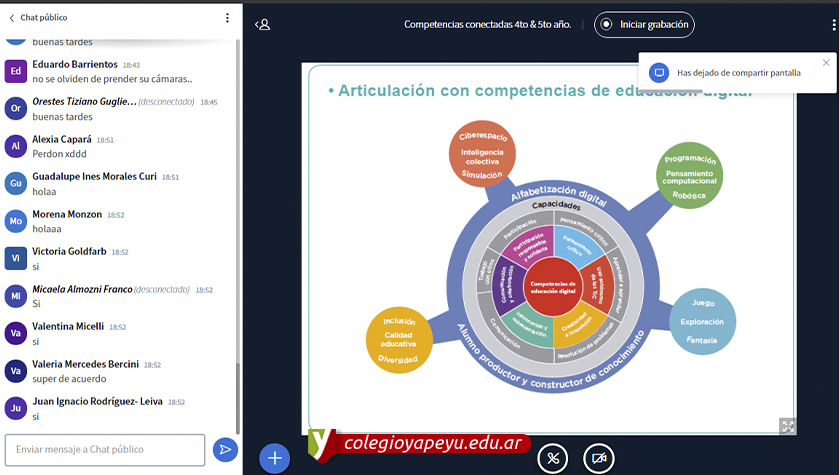Send the chat message with arrow button
The image size is (839, 475).
pyautogui.click(x=225, y=450)
